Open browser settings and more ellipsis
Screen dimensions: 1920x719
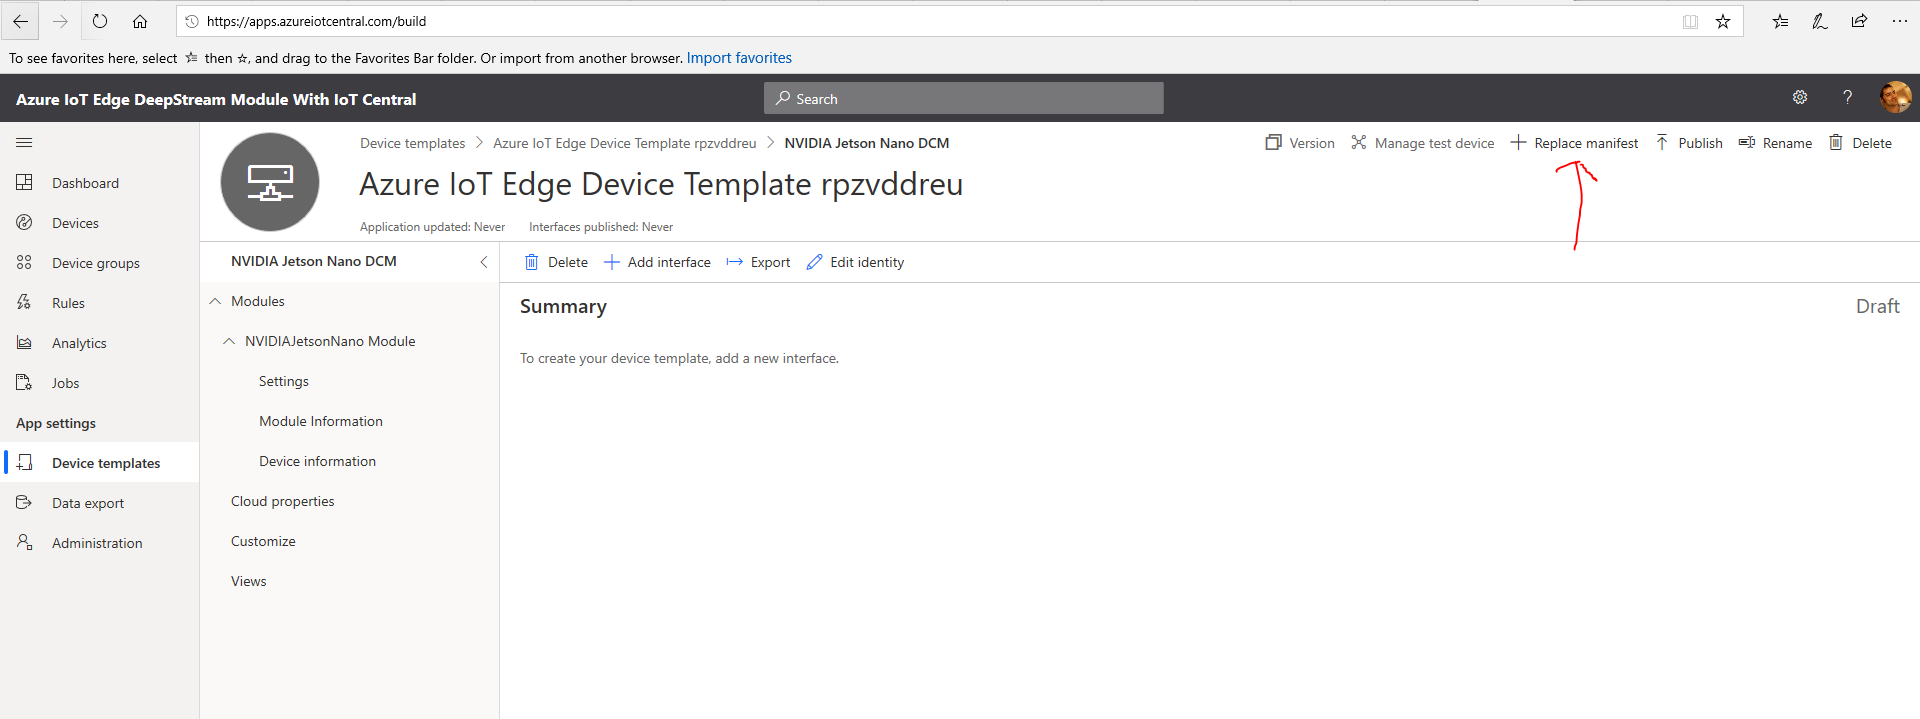(1900, 21)
